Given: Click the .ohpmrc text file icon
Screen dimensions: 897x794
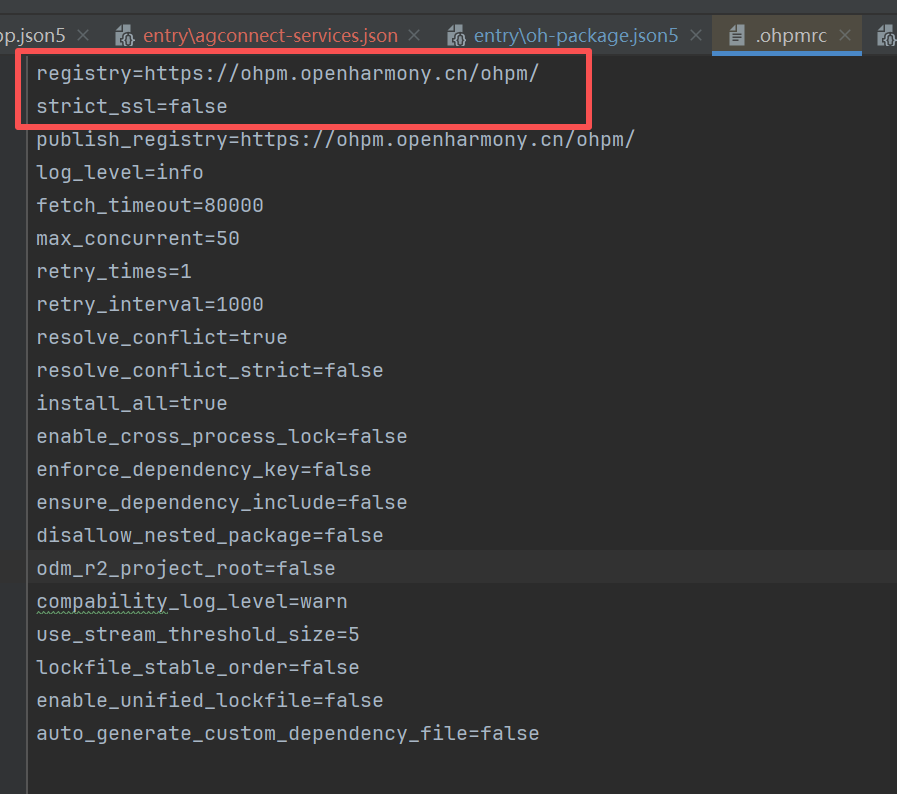Looking at the screenshot, I should pos(737,36).
